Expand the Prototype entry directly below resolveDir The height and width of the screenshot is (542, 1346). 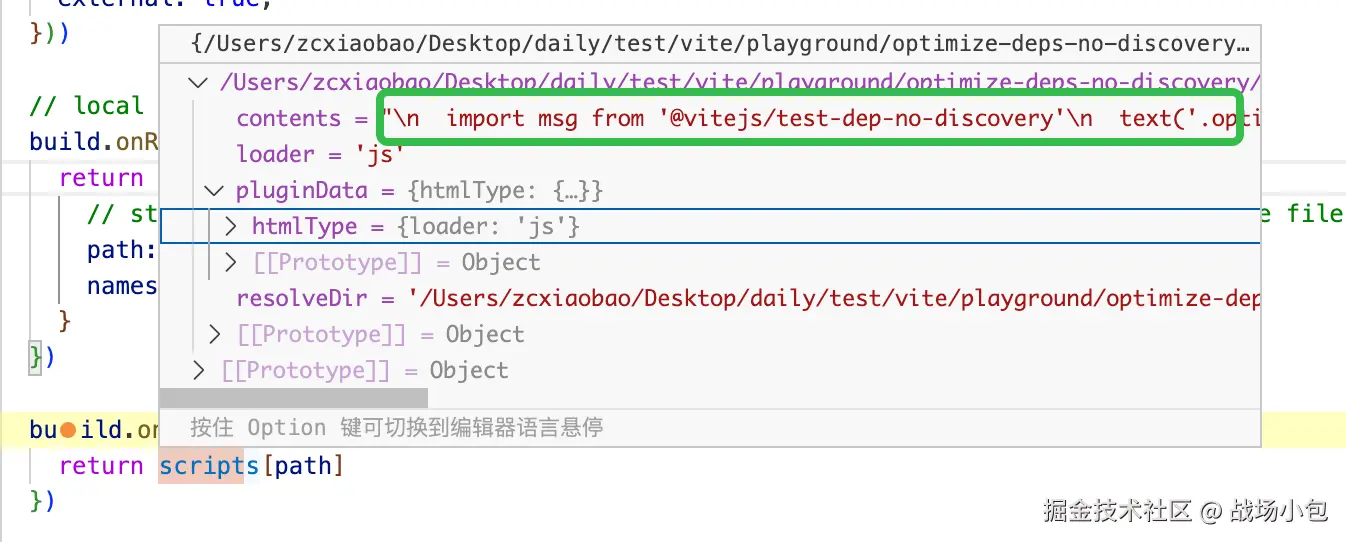[x=215, y=334]
